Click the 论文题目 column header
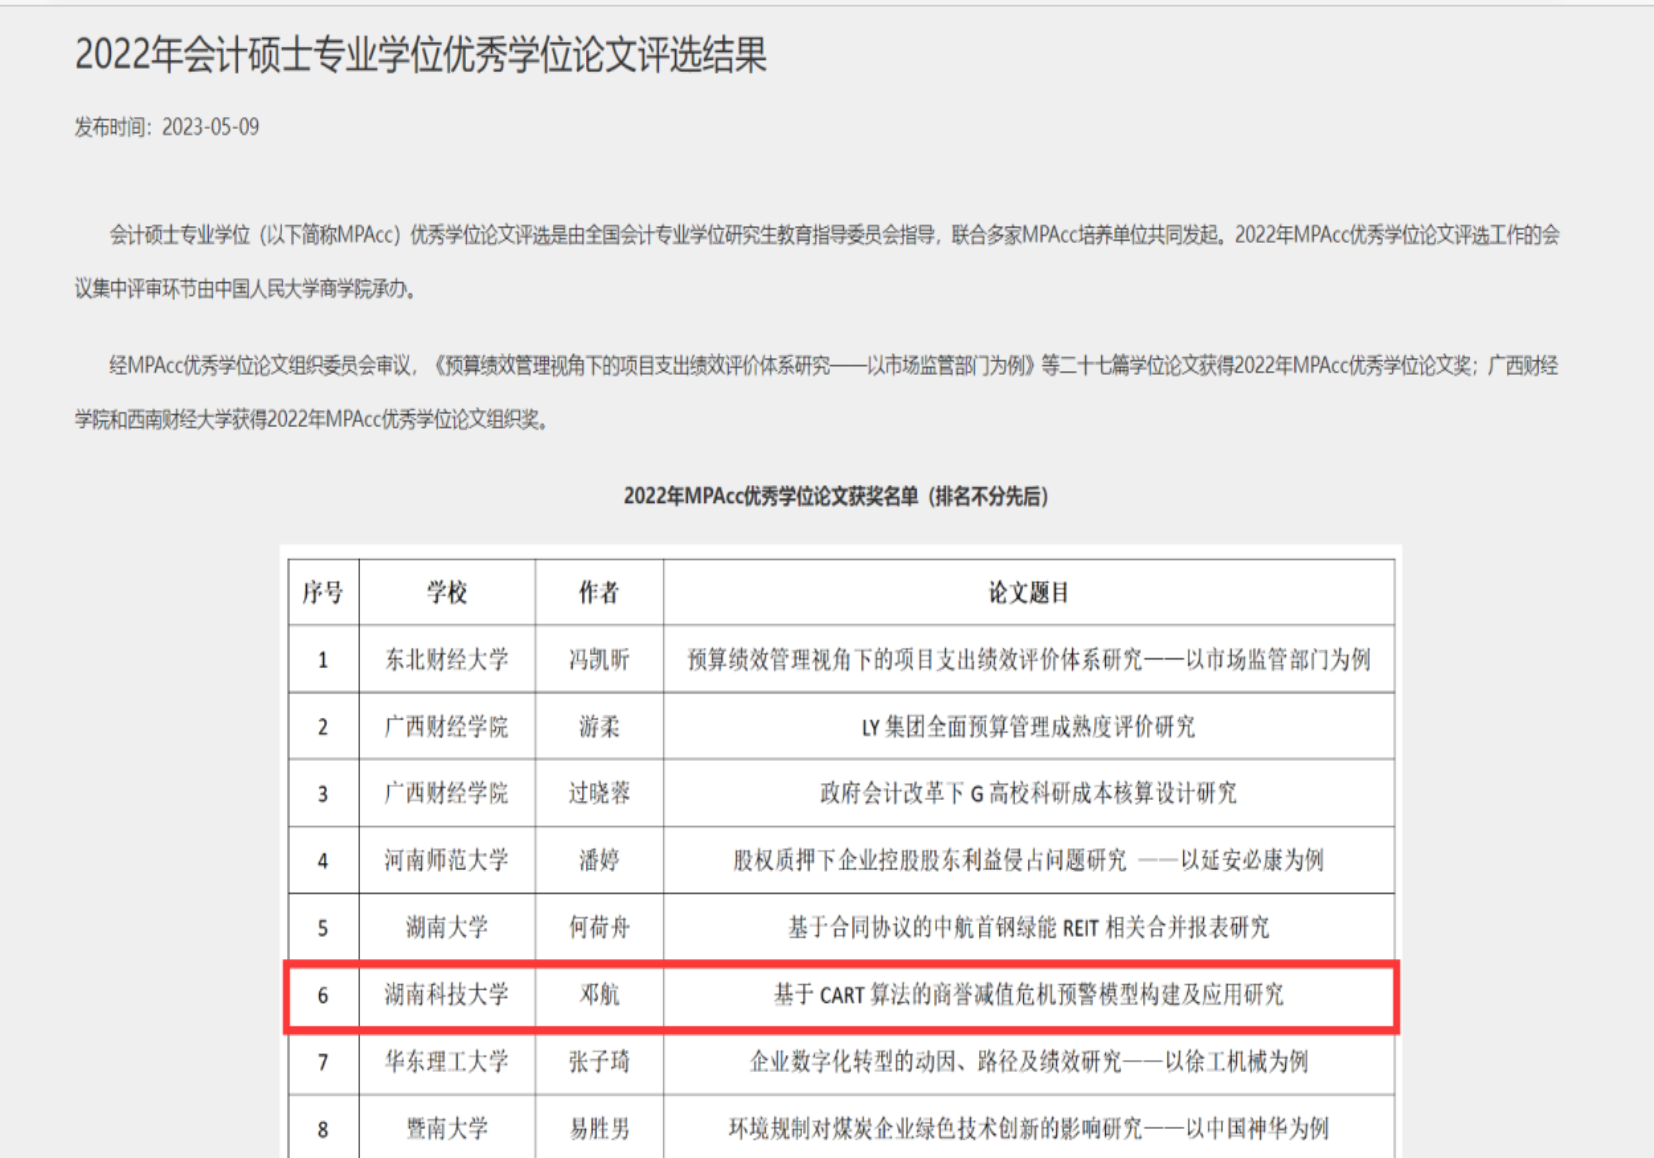Image resolution: width=1654 pixels, height=1158 pixels. click(x=1028, y=593)
